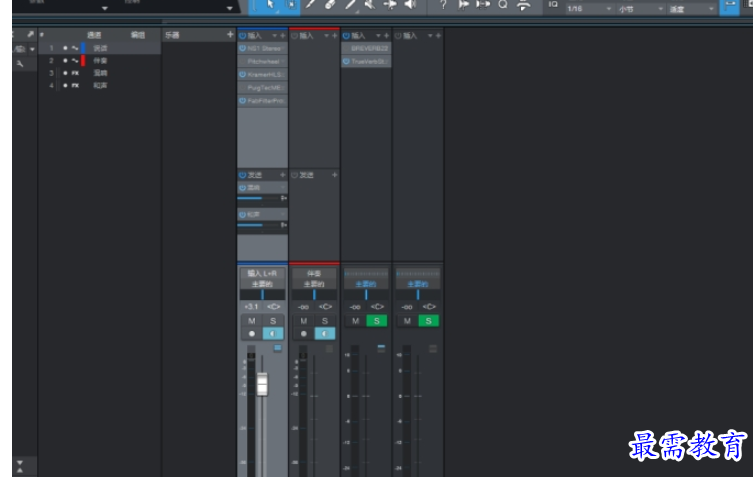Open 插入 dropdown arrow on vocal channel
The image size is (753, 477).
(275, 36)
